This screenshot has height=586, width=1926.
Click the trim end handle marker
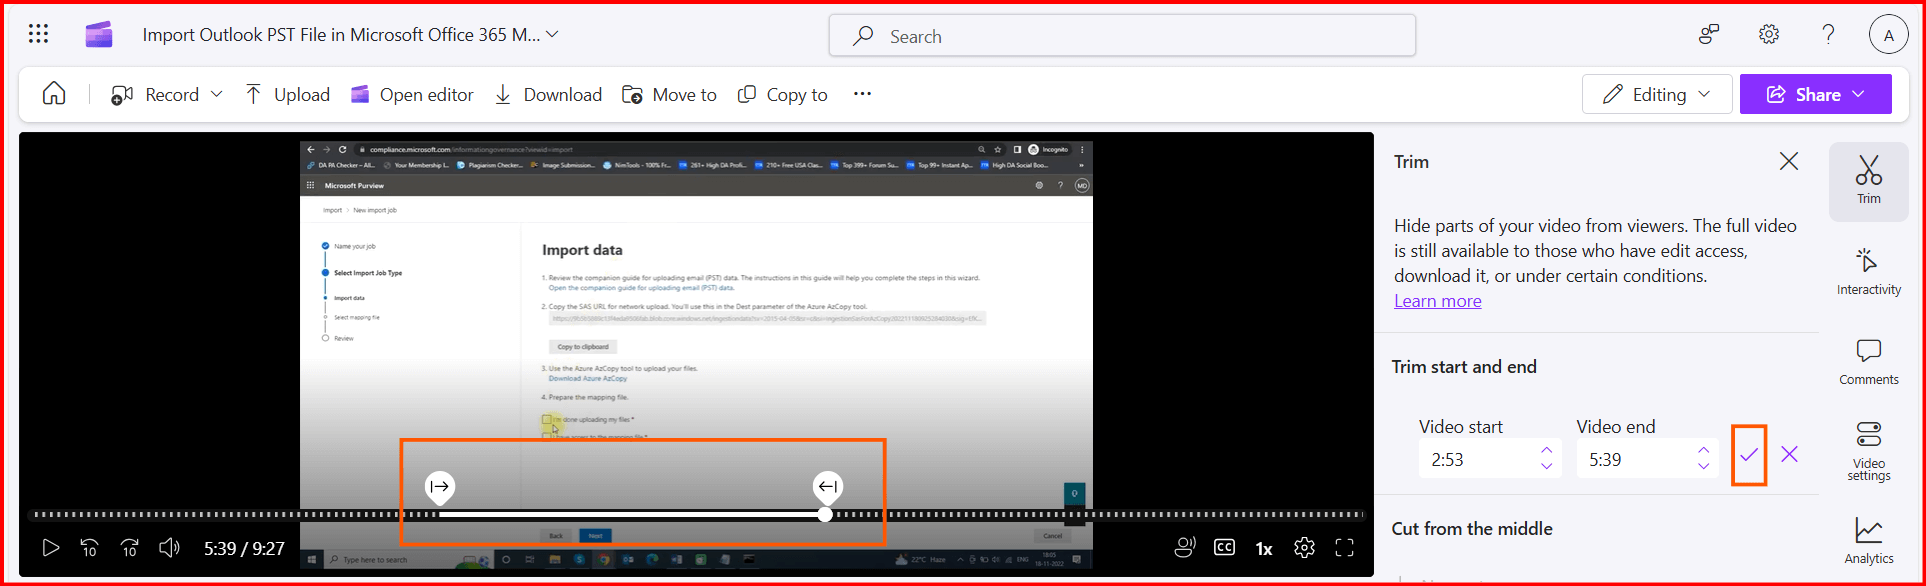pos(827,487)
